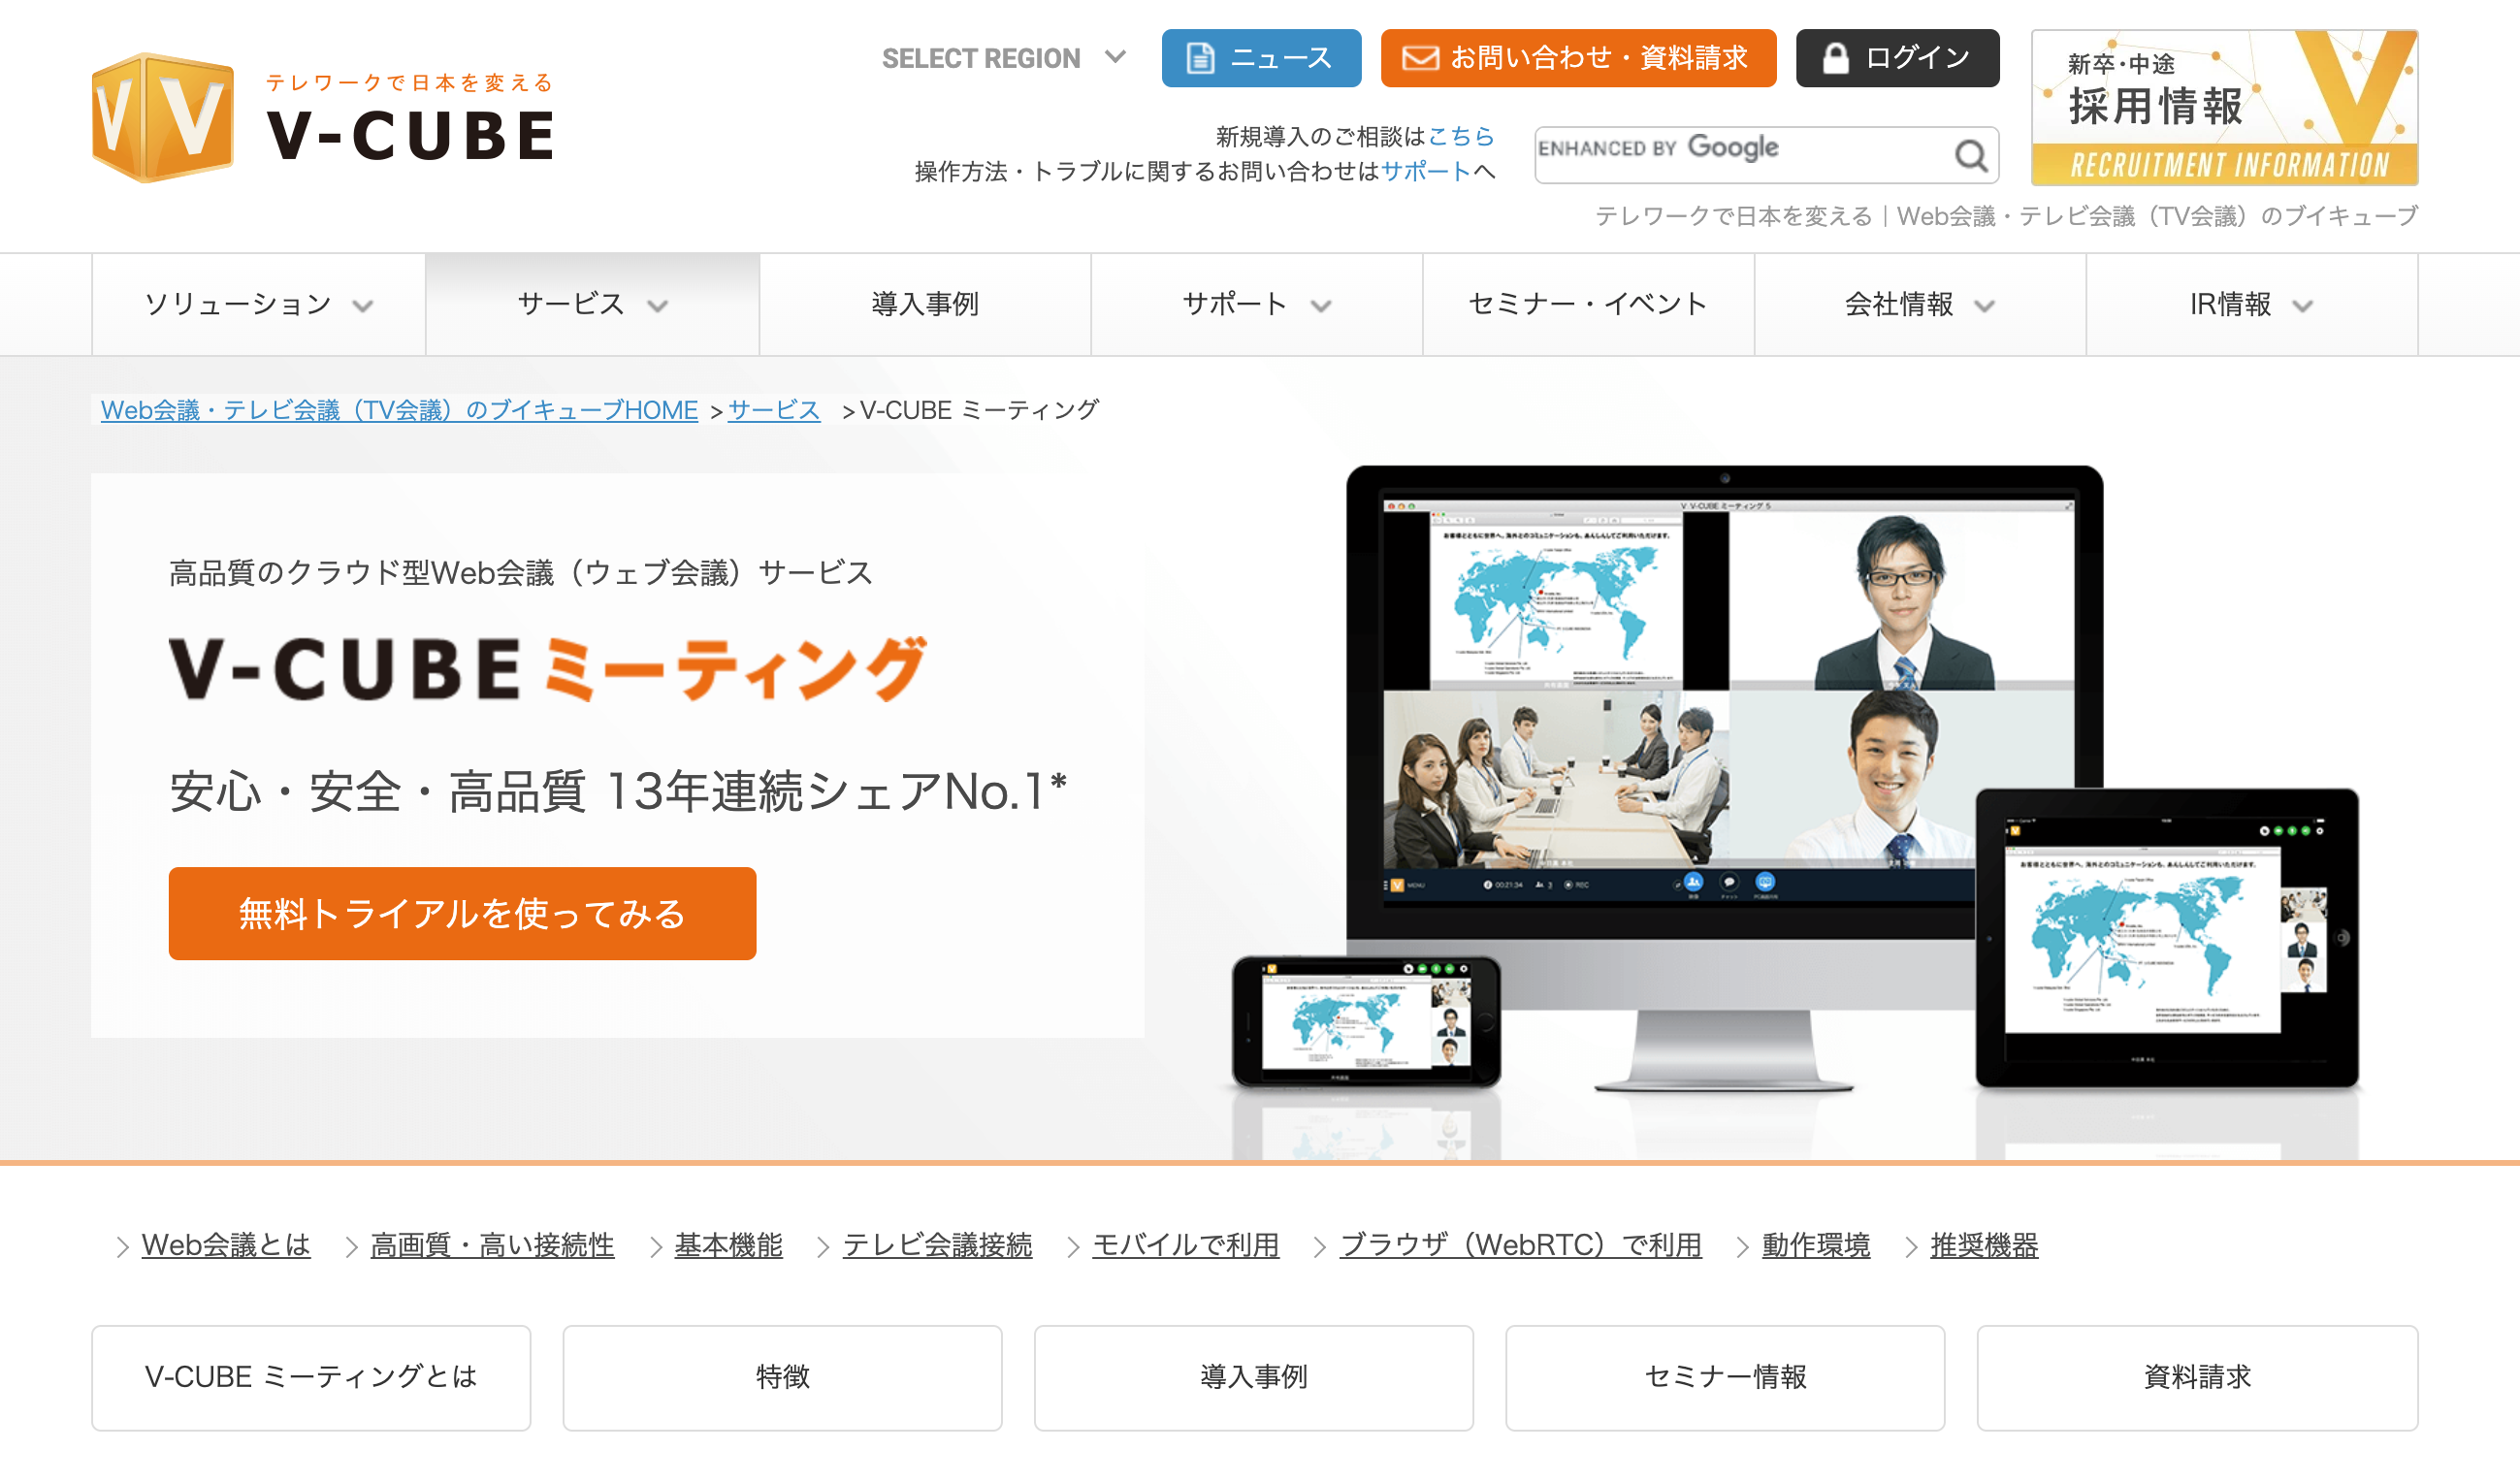Viewport: 2520px width, 1484px height.
Task: Click the lock icon on login button
Action: coord(1835,58)
